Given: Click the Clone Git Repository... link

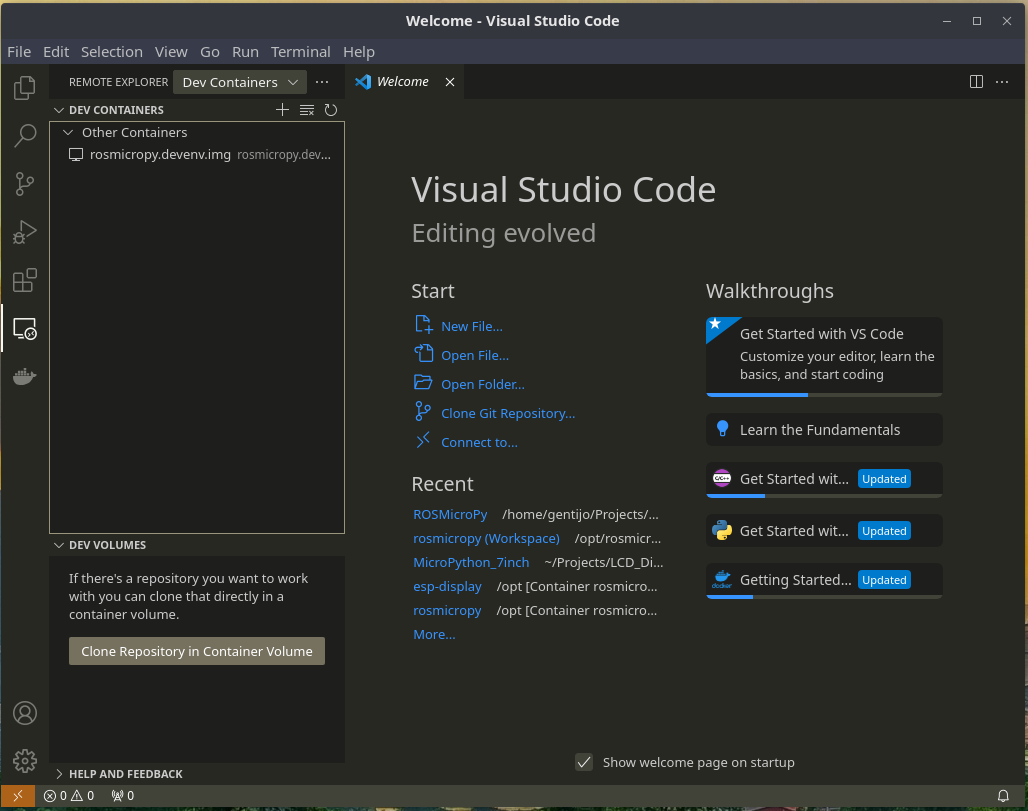Looking at the screenshot, I should 508,413.
